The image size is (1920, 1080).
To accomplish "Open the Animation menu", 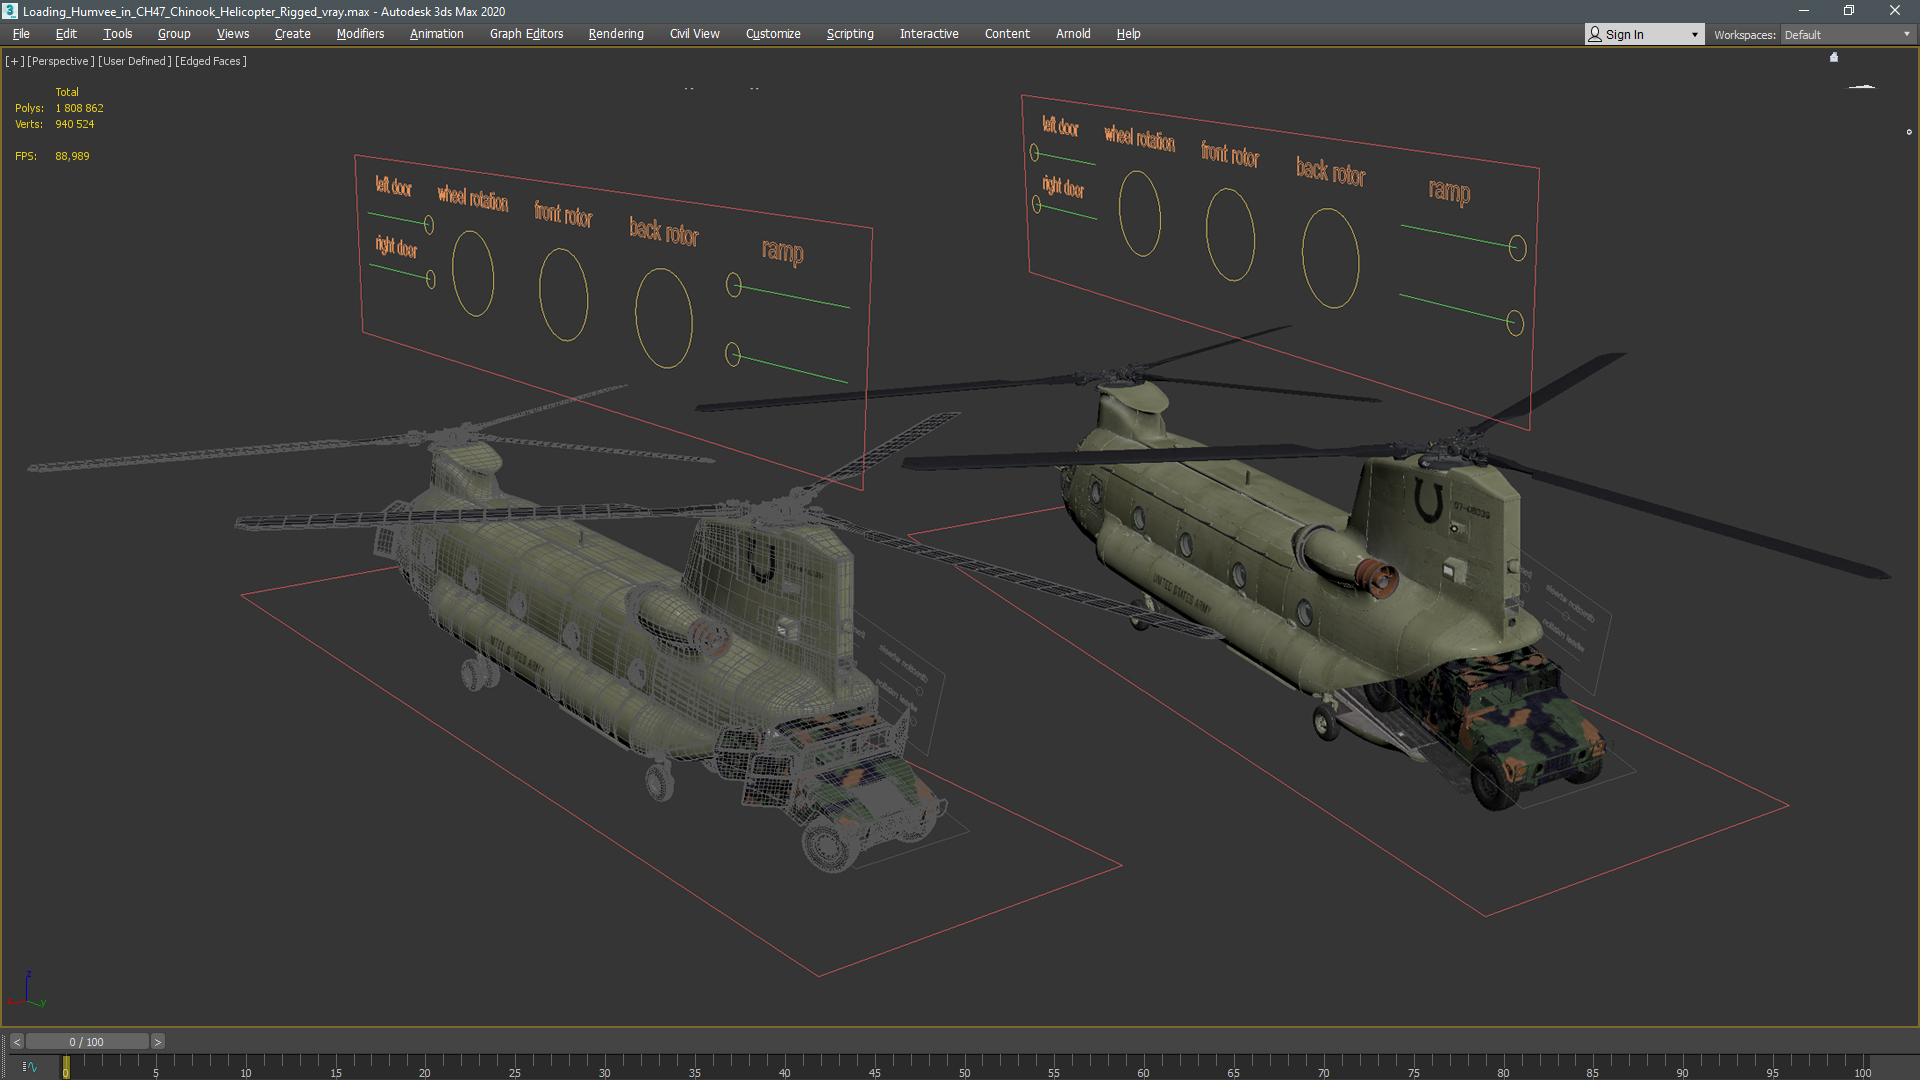I will [437, 34].
